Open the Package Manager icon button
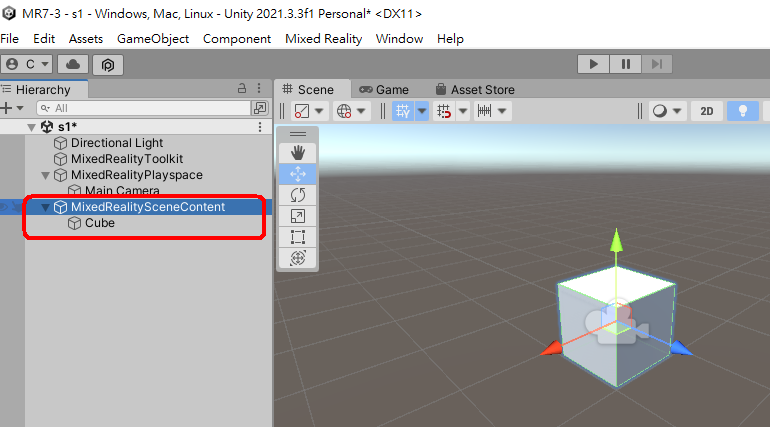The height and width of the screenshot is (427, 770). (108, 64)
